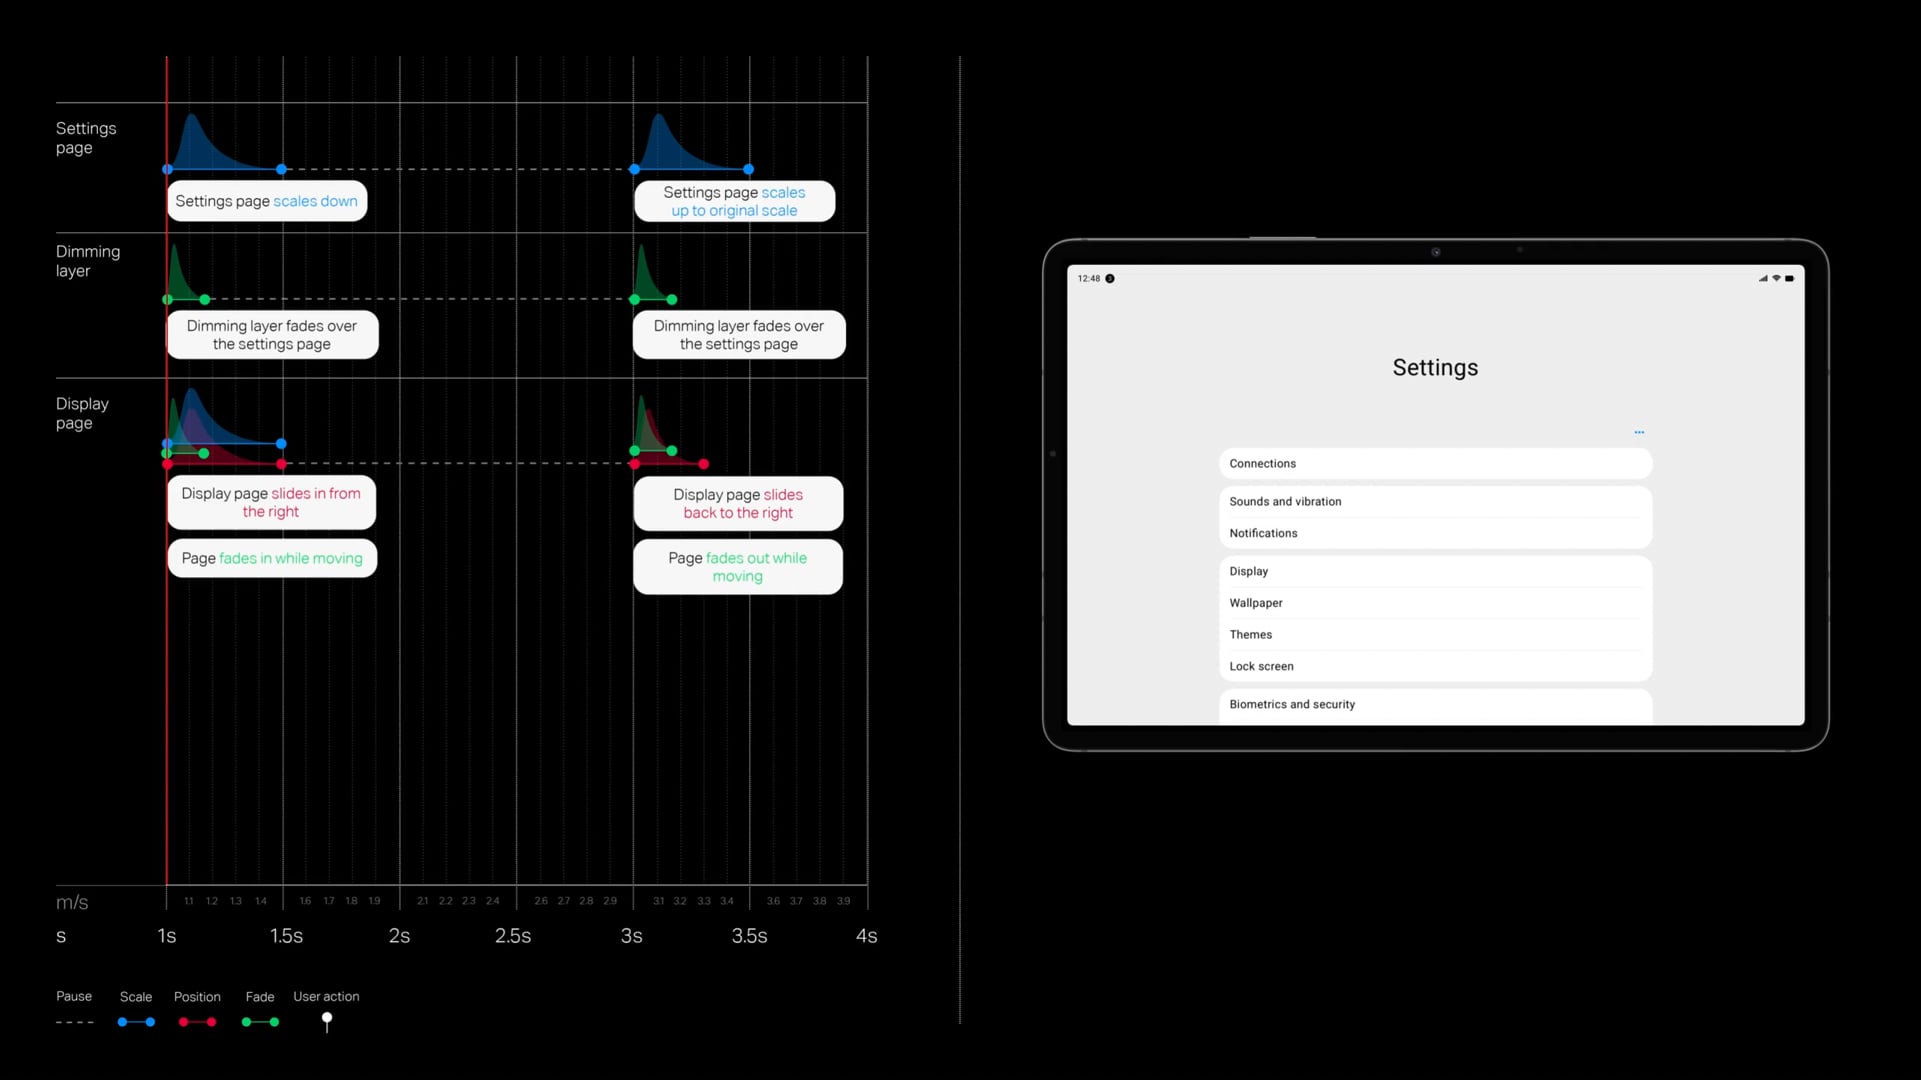This screenshot has height=1080, width=1921.
Task: Click the 'Settings page scales down' tooltip
Action: [267, 201]
